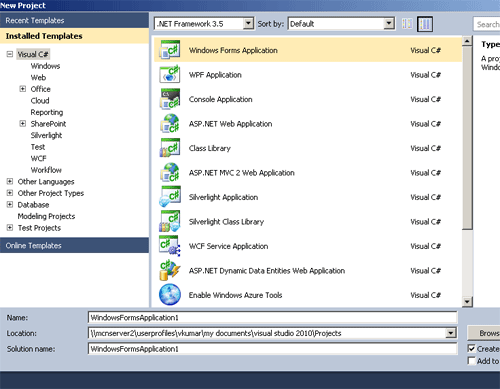The width and height of the screenshot is (500, 389).
Task: Expand the Office tree node
Action: [x=23, y=89]
